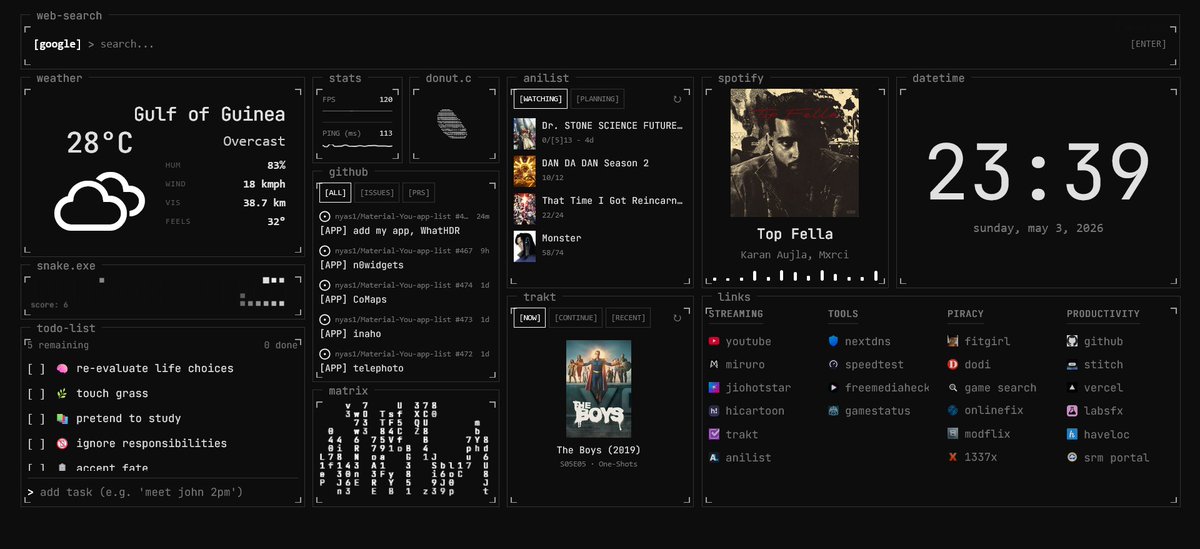The image size is (1200, 549).
Task: Click the onlinefix icon
Action: tap(953, 411)
